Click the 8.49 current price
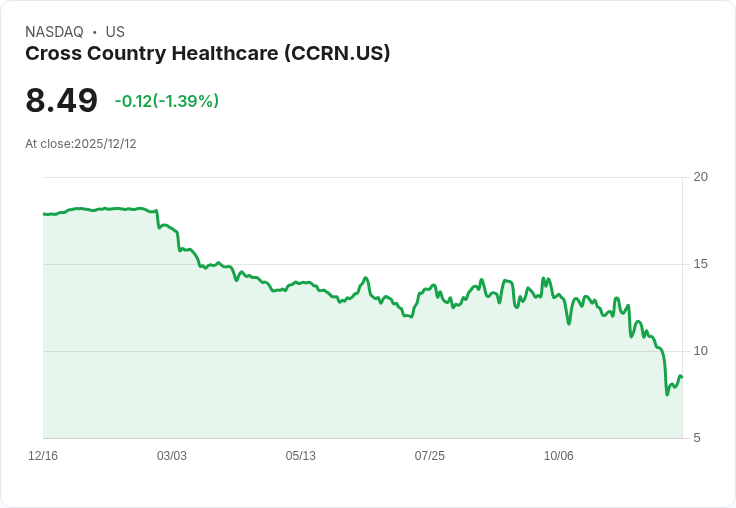736x508 pixels. (x=61, y=100)
